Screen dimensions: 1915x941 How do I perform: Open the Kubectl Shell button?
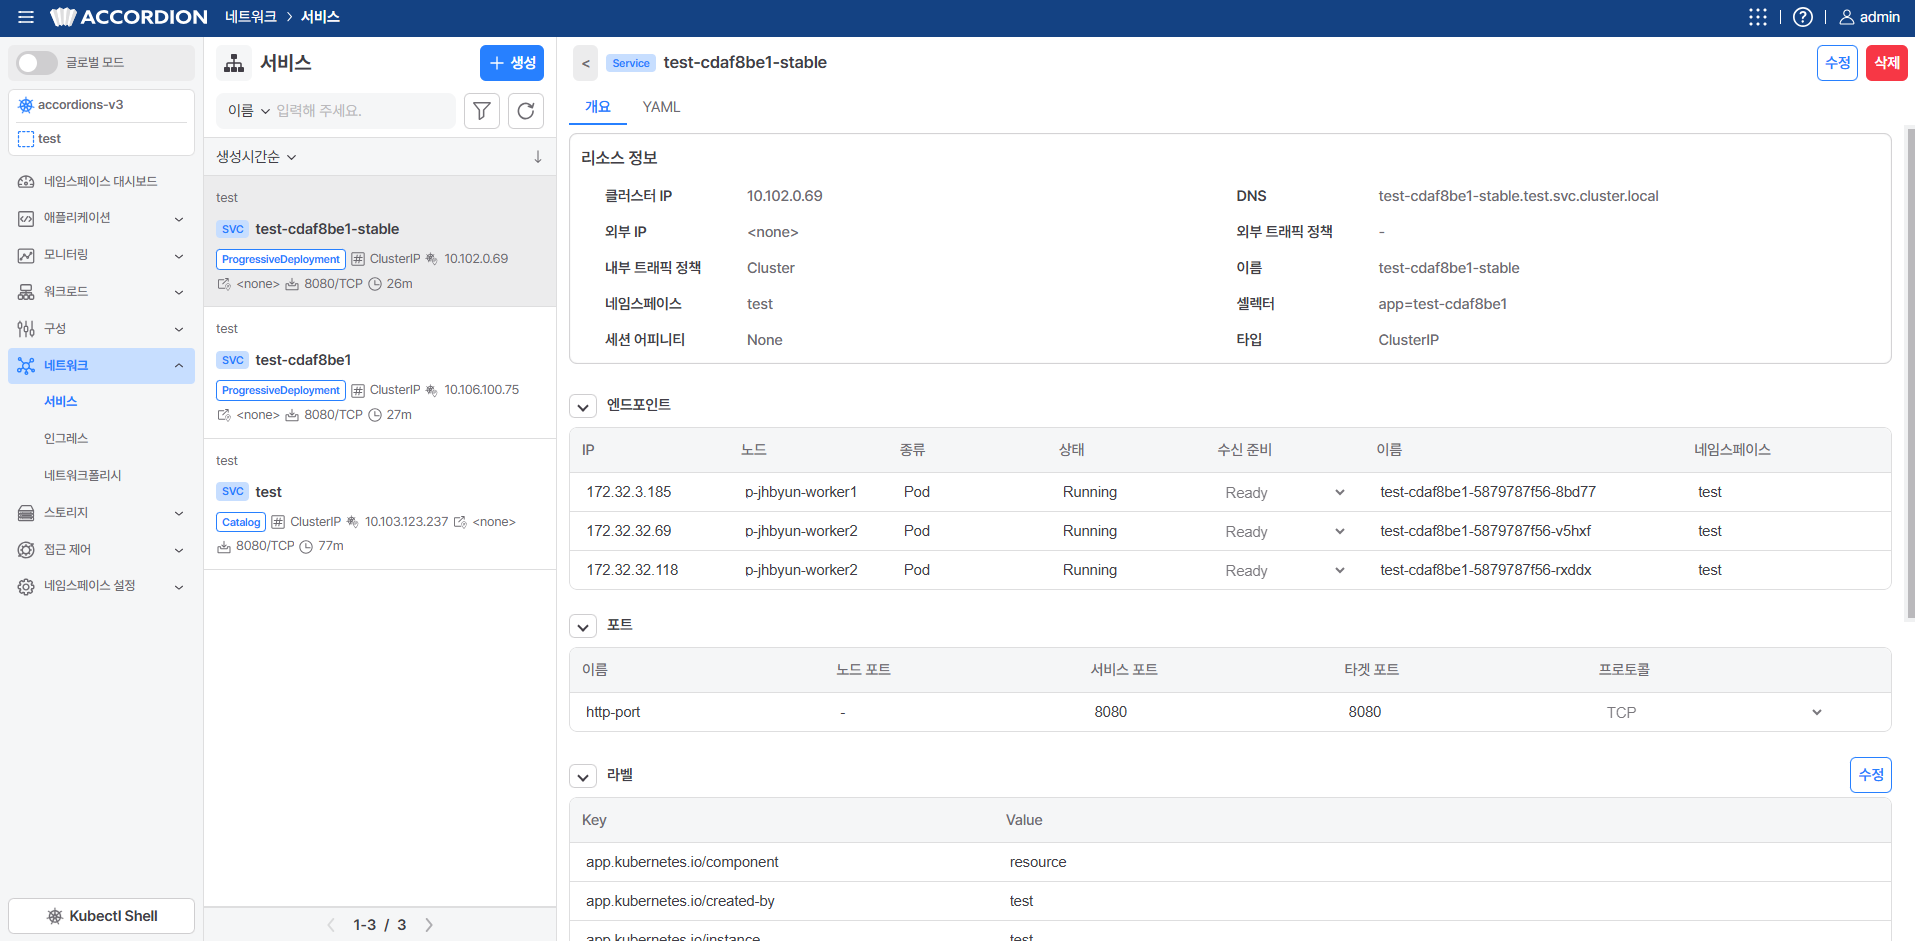coord(101,916)
